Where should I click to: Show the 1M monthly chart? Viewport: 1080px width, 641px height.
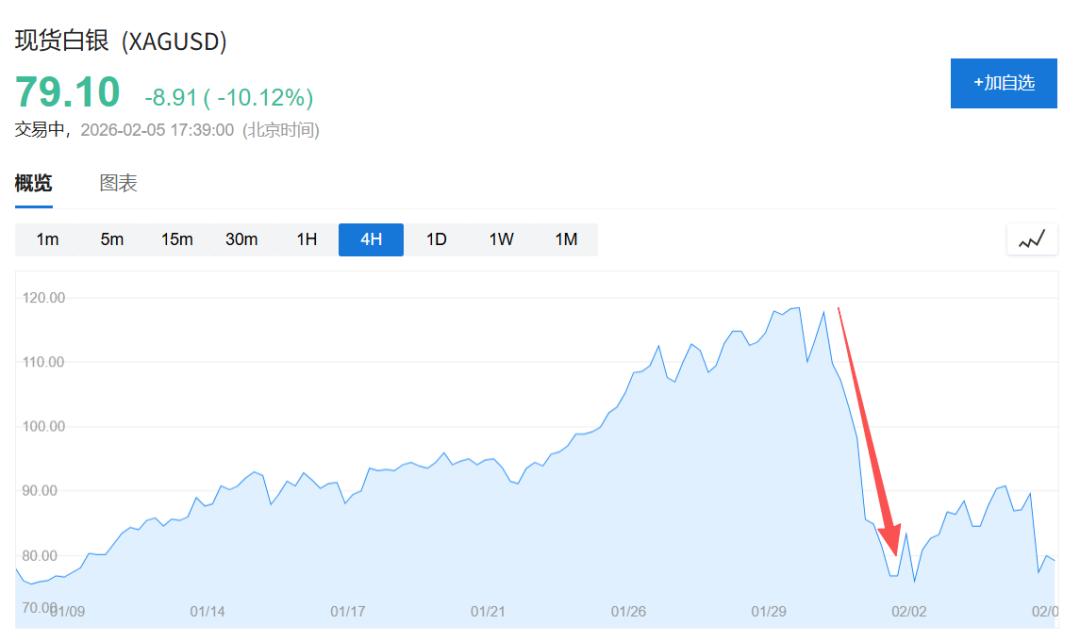[x=566, y=240]
